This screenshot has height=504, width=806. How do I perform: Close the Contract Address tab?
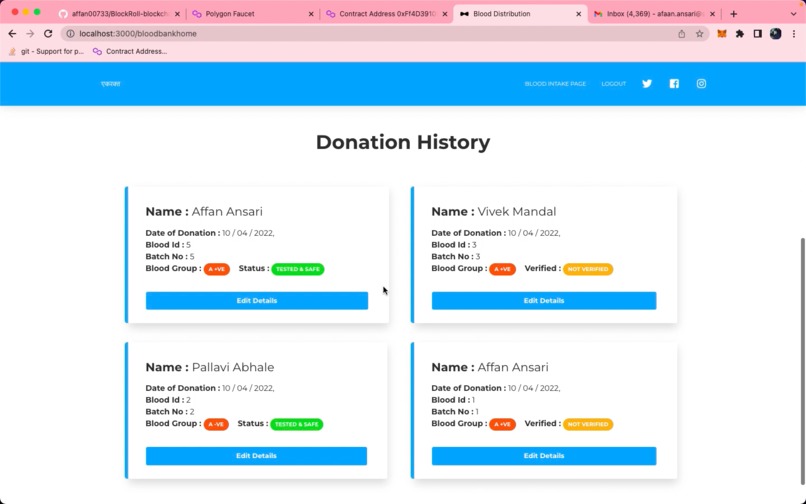point(445,14)
